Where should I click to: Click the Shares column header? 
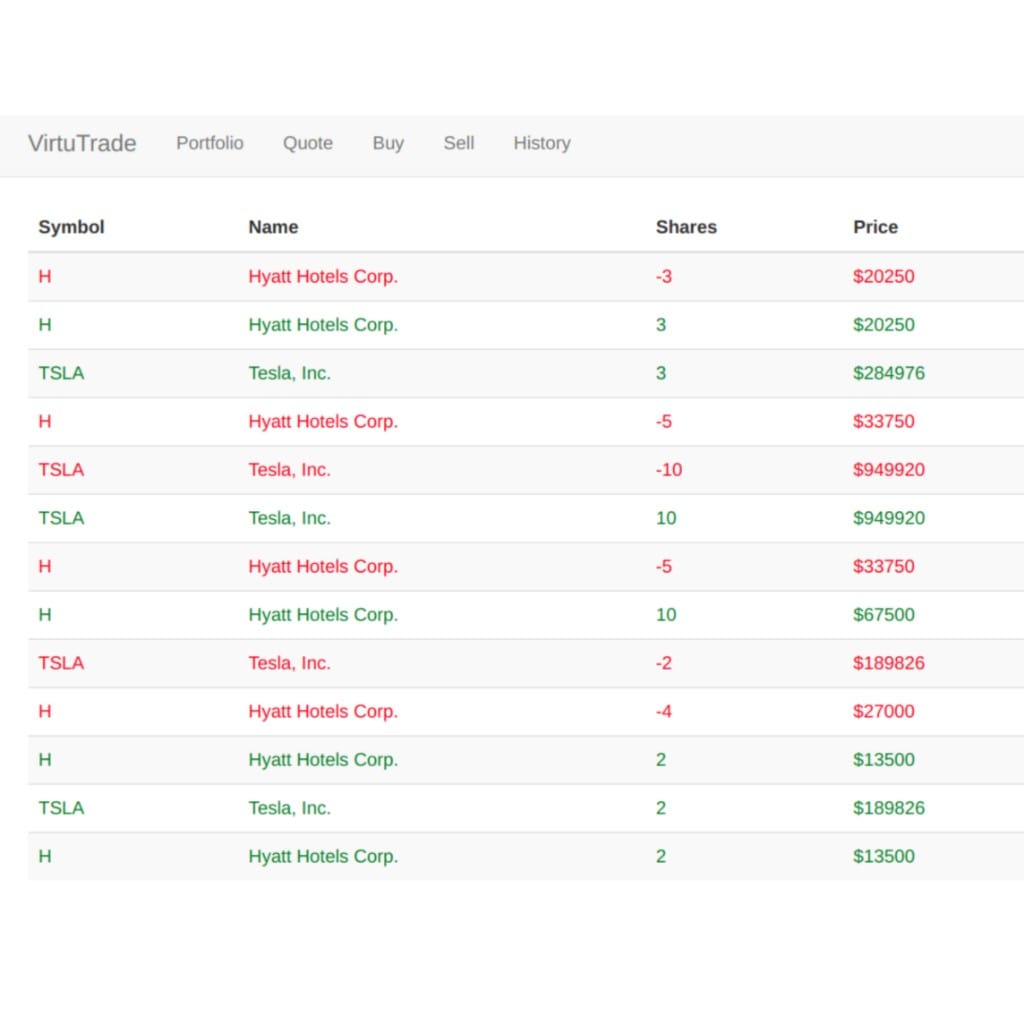click(x=686, y=227)
